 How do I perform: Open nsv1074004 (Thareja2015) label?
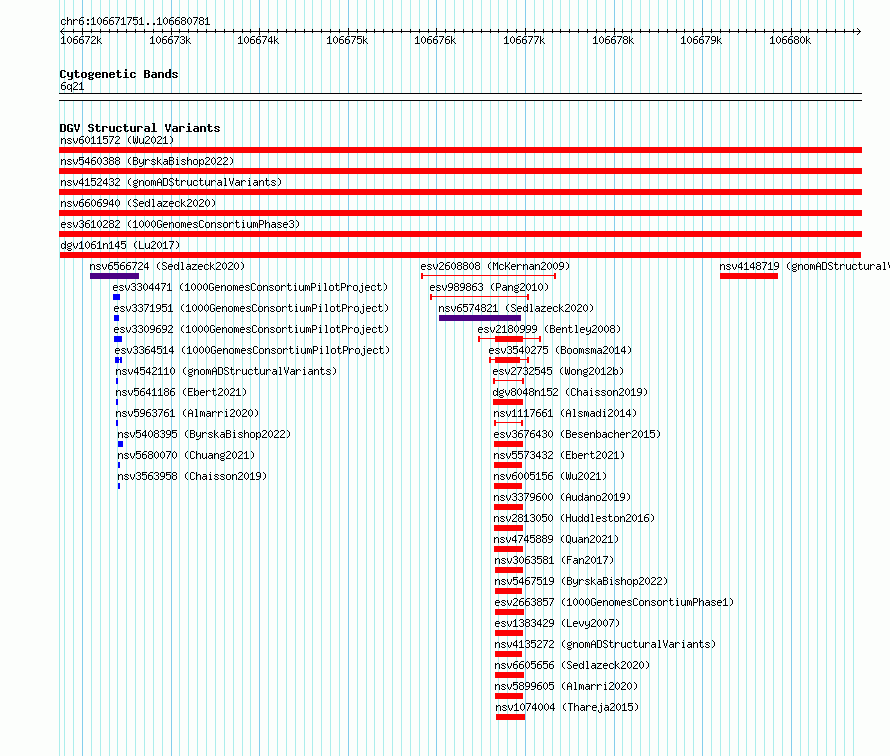tap(567, 707)
